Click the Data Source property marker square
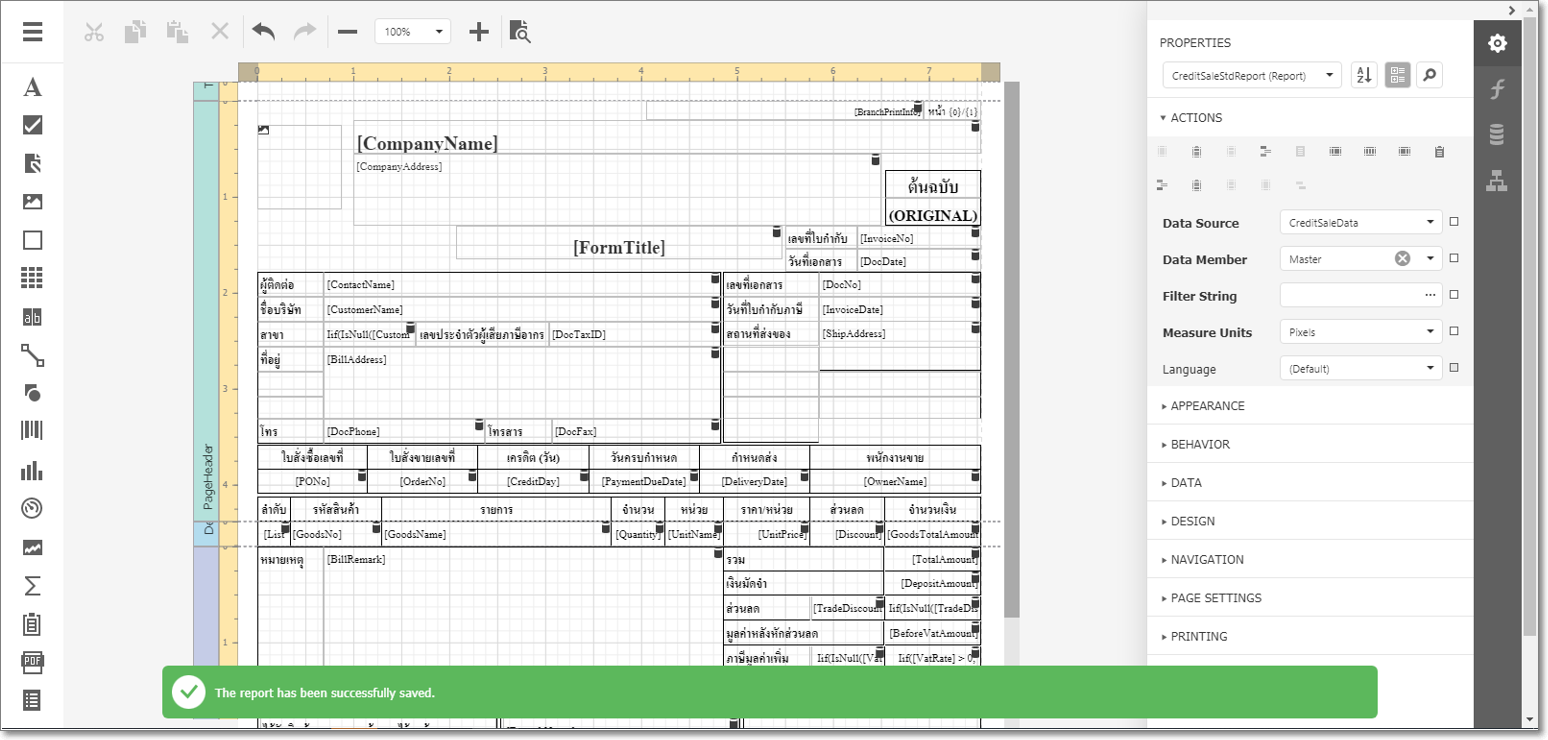1548x740 pixels. click(1454, 222)
